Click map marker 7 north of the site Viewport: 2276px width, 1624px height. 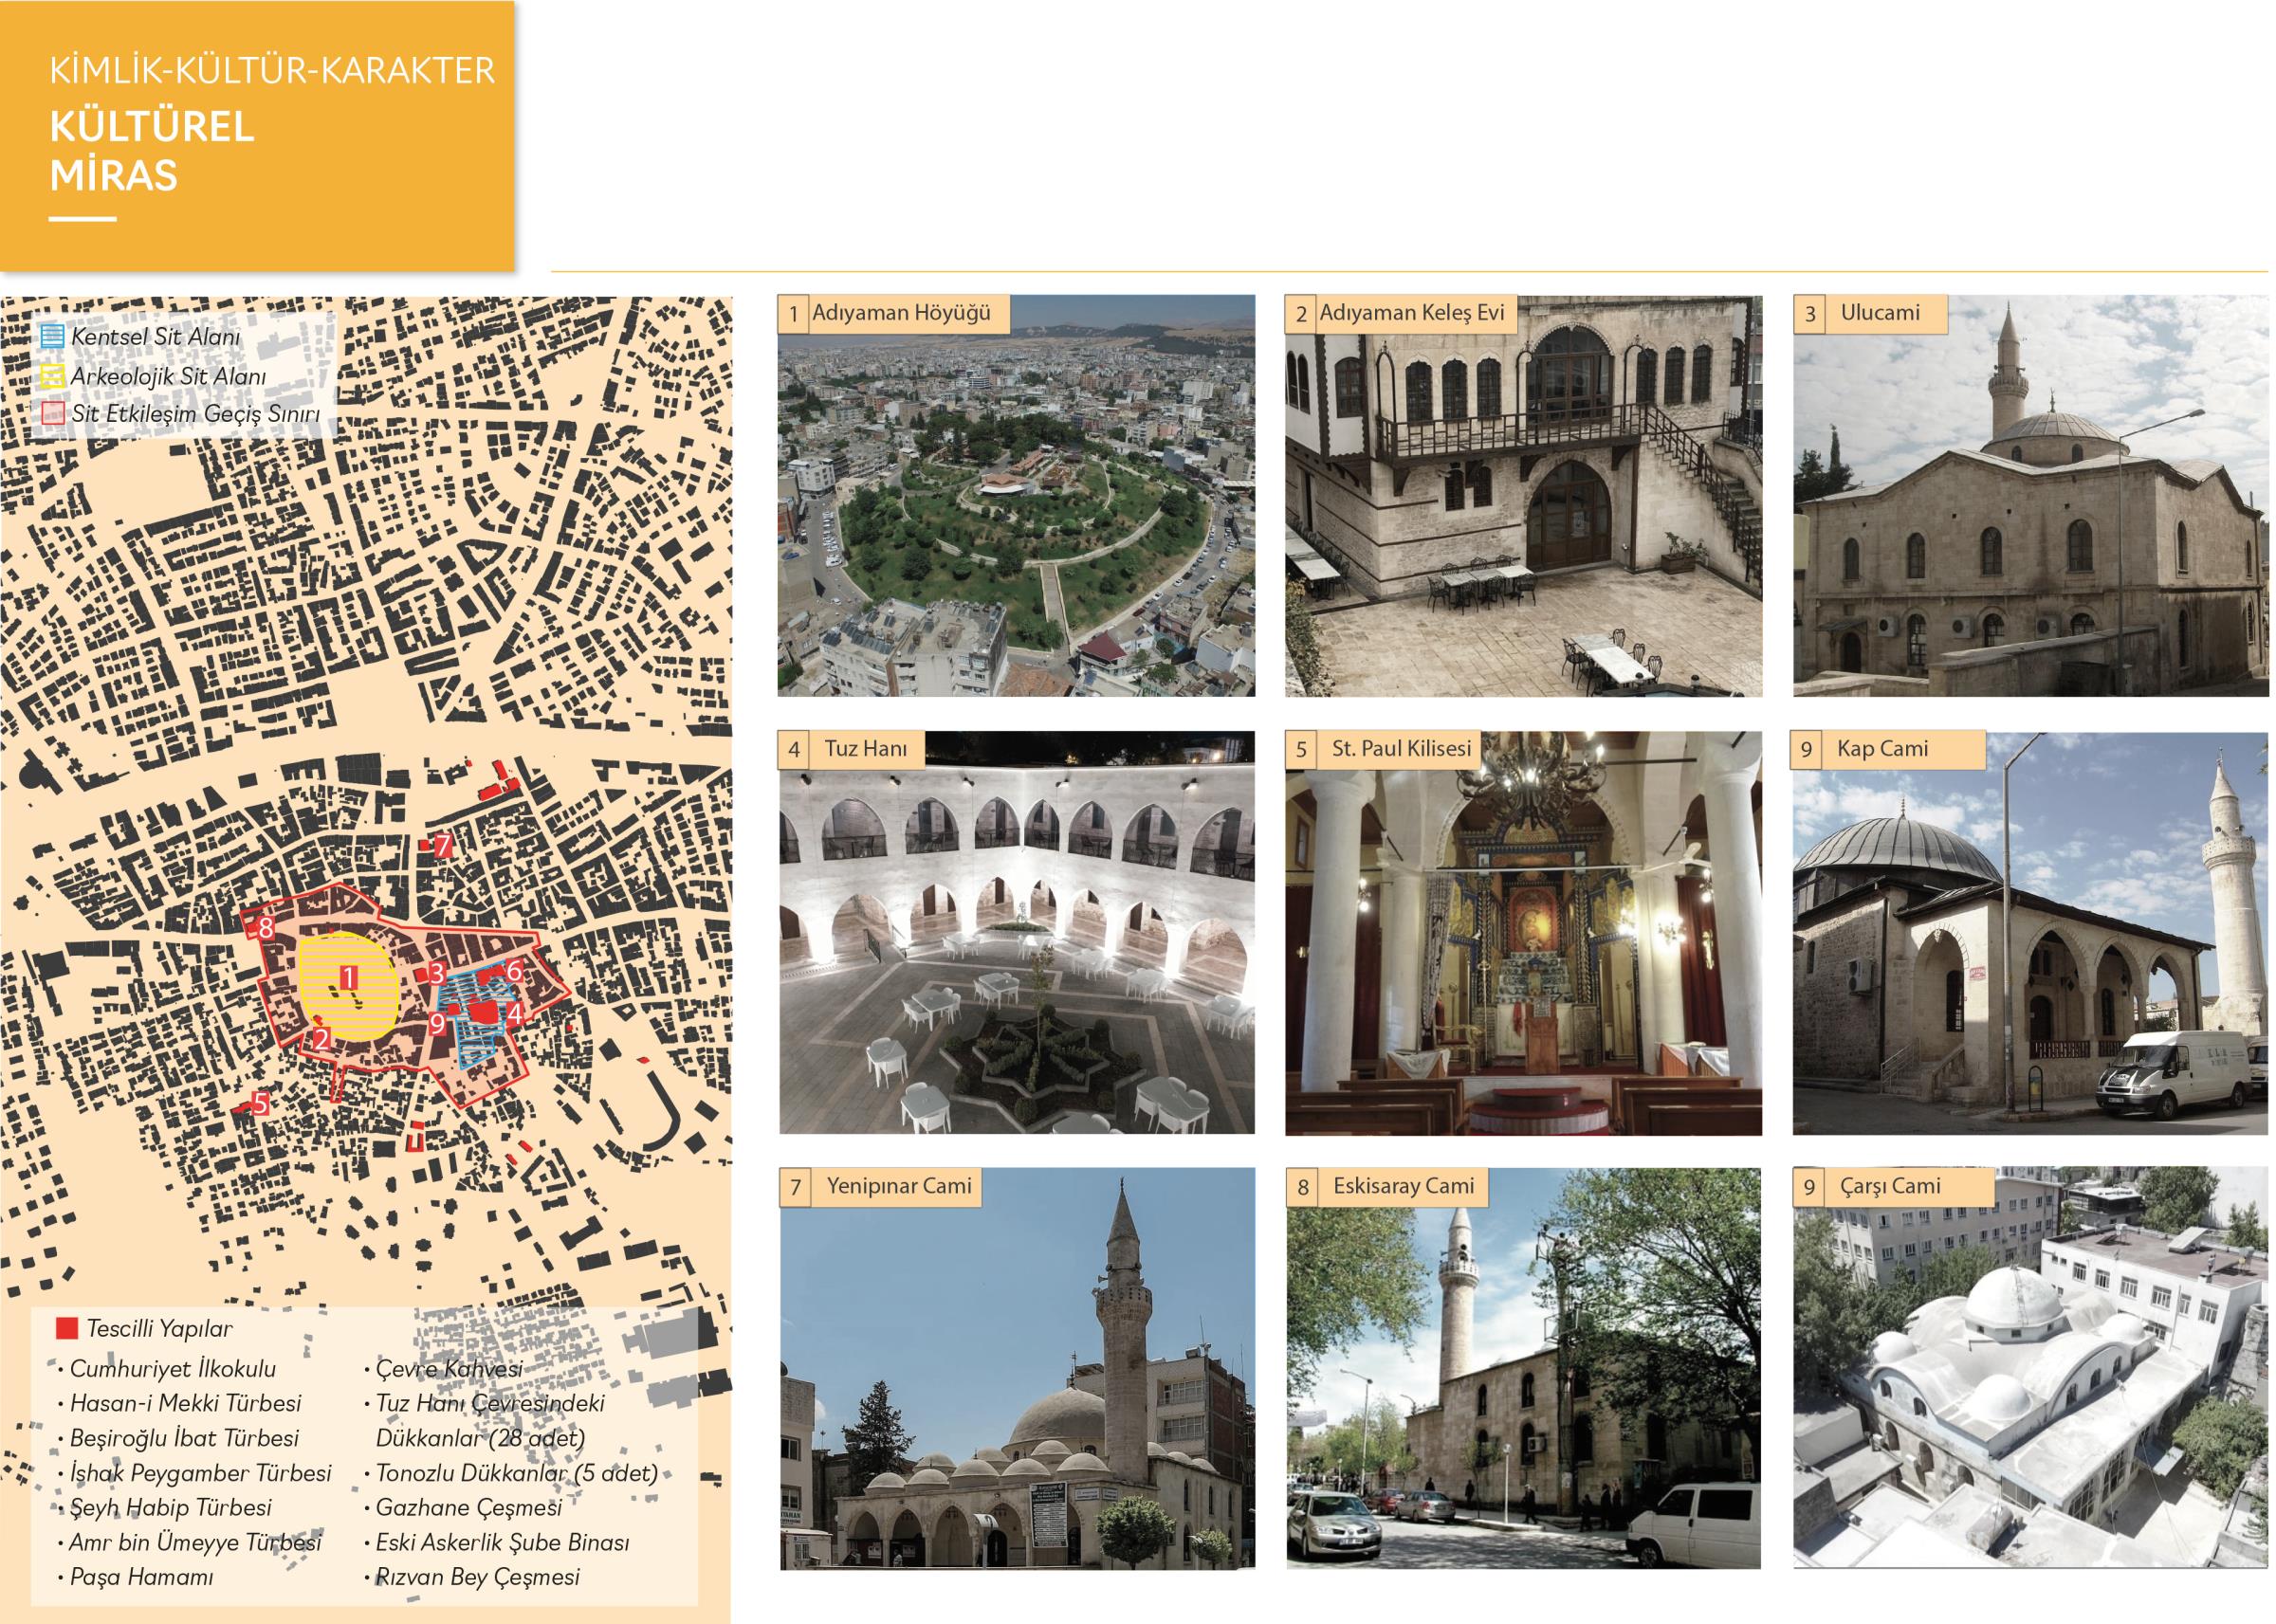click(442, 846)
